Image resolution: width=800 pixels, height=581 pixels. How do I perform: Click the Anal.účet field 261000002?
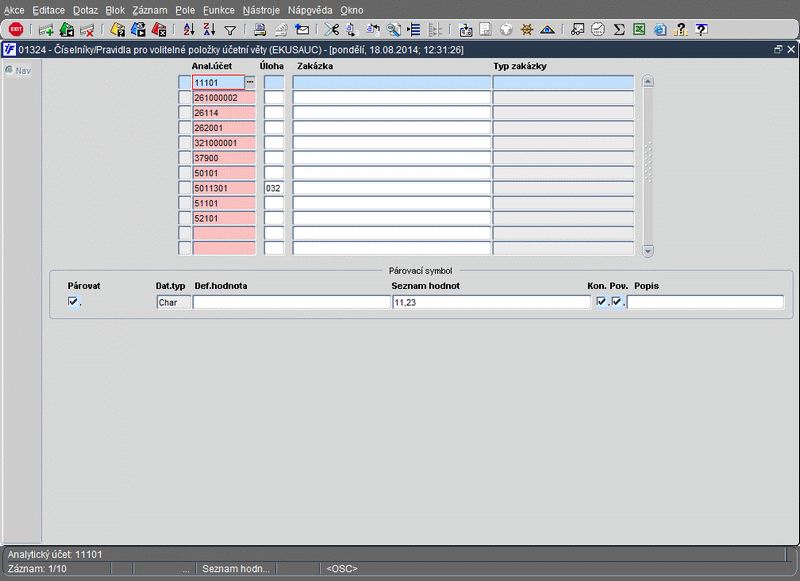[x=224, y=97]
